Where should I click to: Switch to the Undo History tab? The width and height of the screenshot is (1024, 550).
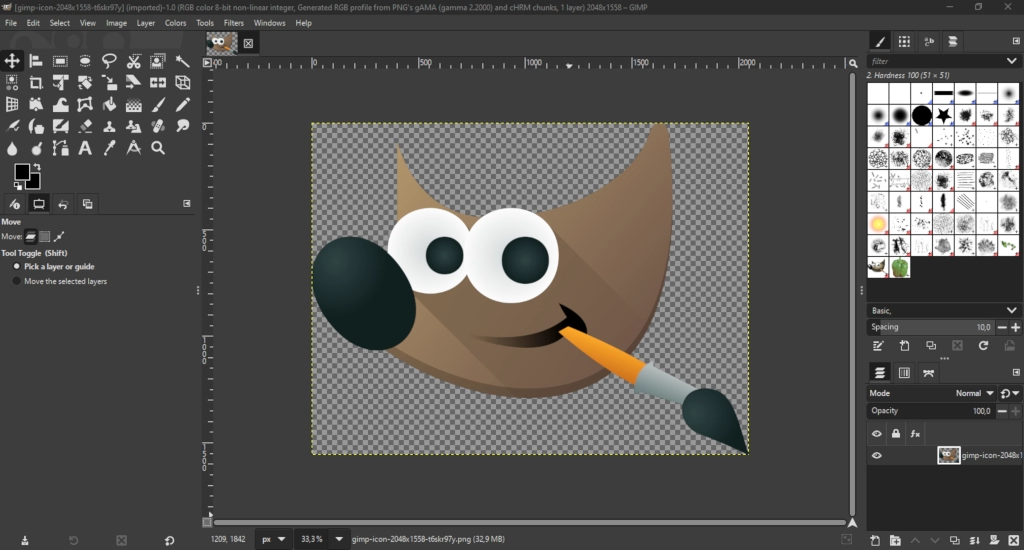(63, 204)
